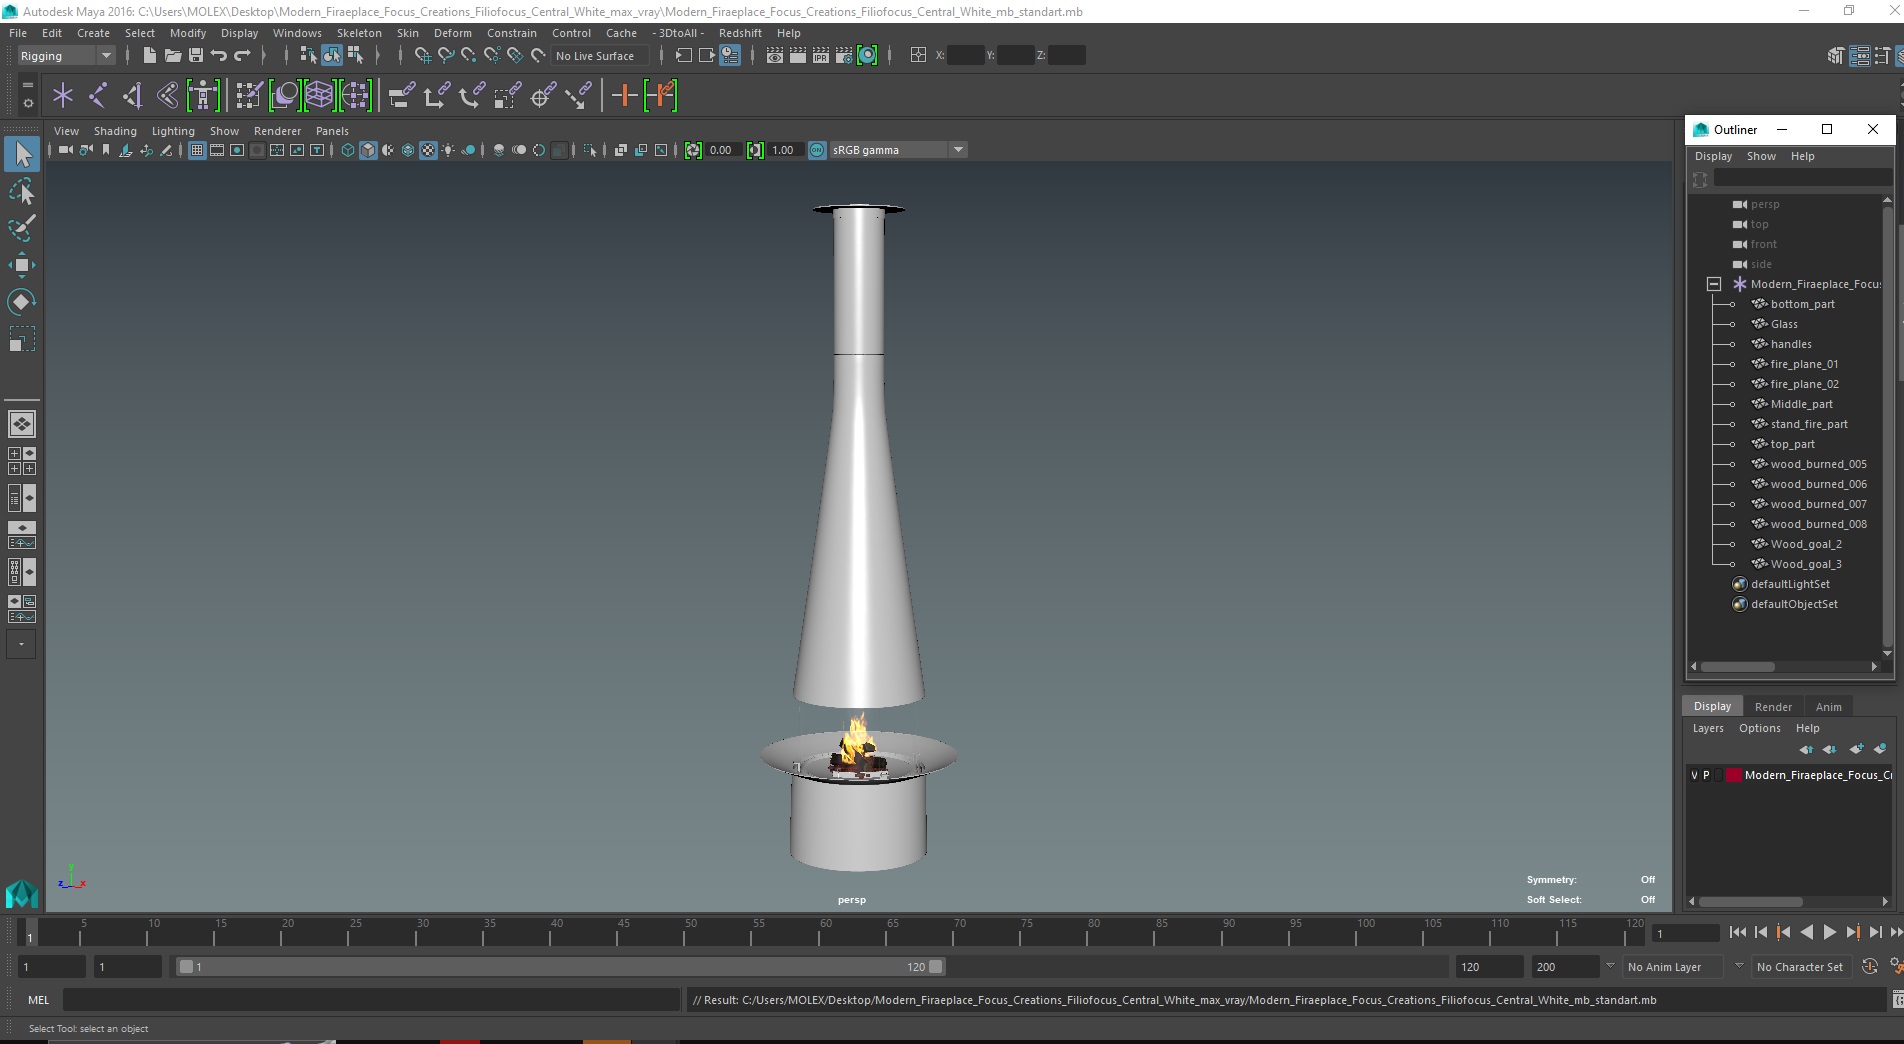Toggle the viewport grid display
This screenshot has width=1904, height=1044.
197,150
